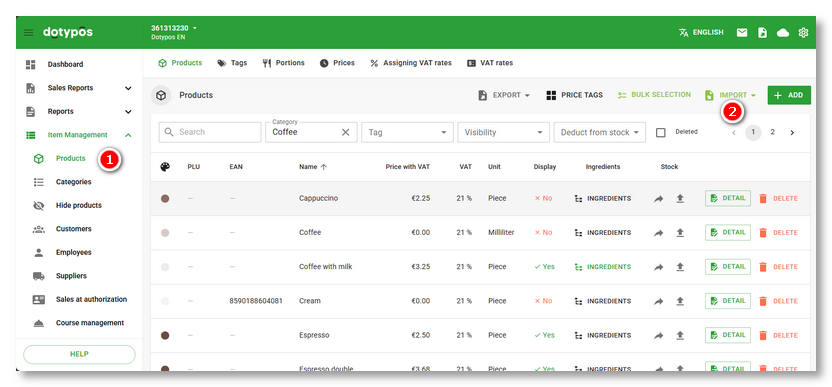Click Price Tags button

point(575,96)
